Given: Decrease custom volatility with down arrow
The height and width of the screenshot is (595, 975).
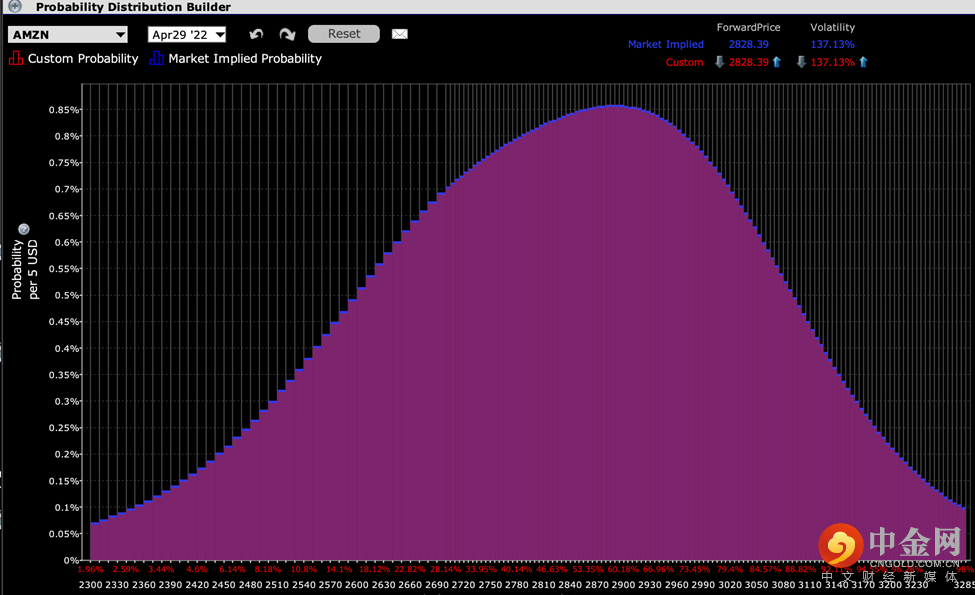Looking at the screenshot, I should [x=801, y=62].
